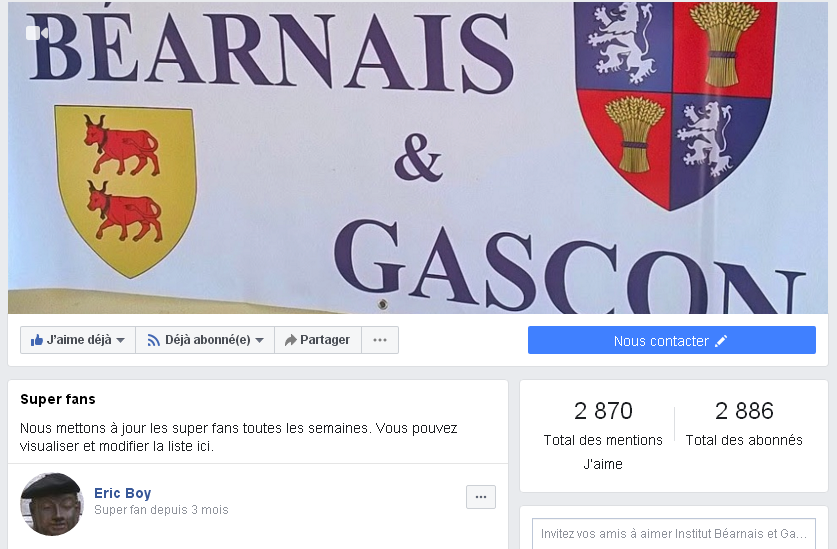
Task: Open the 2 870 total likes count
Action: click(603, 411)
